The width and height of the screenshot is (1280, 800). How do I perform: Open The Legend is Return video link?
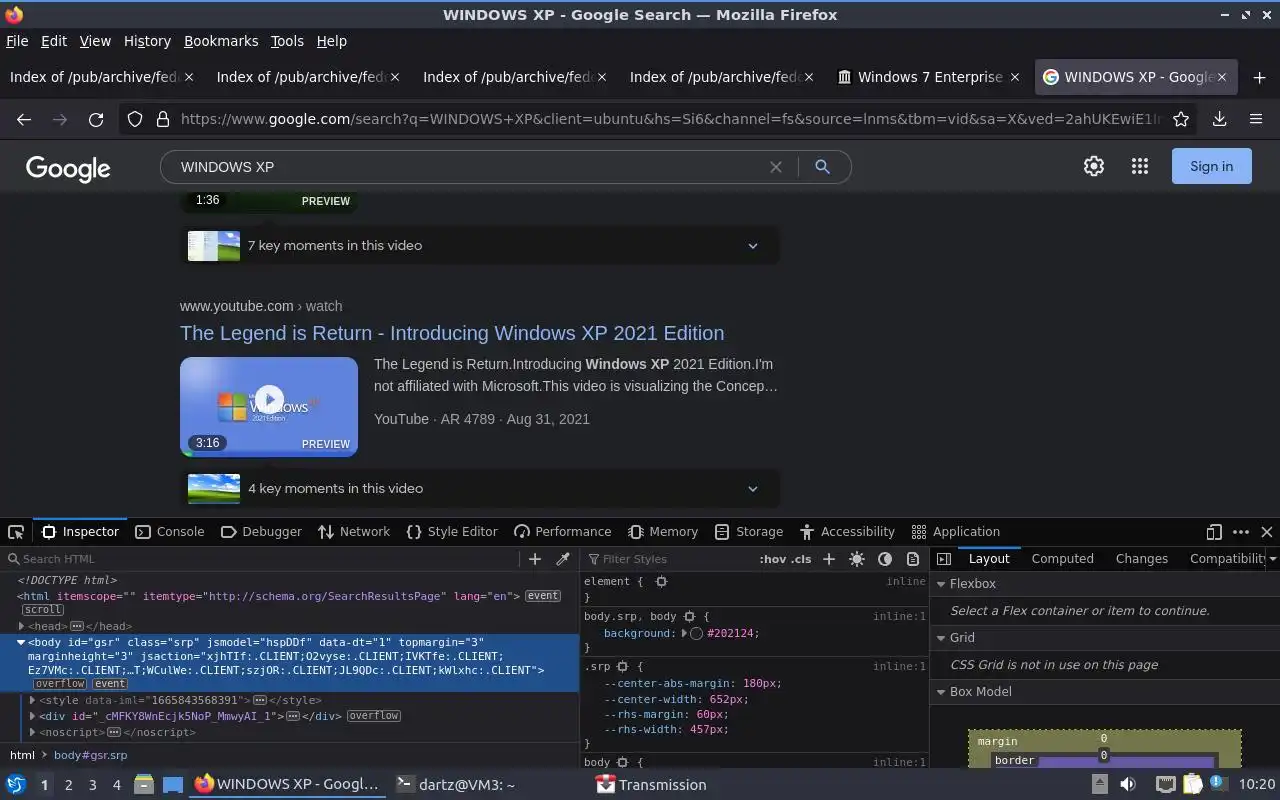tap(452, 333)
